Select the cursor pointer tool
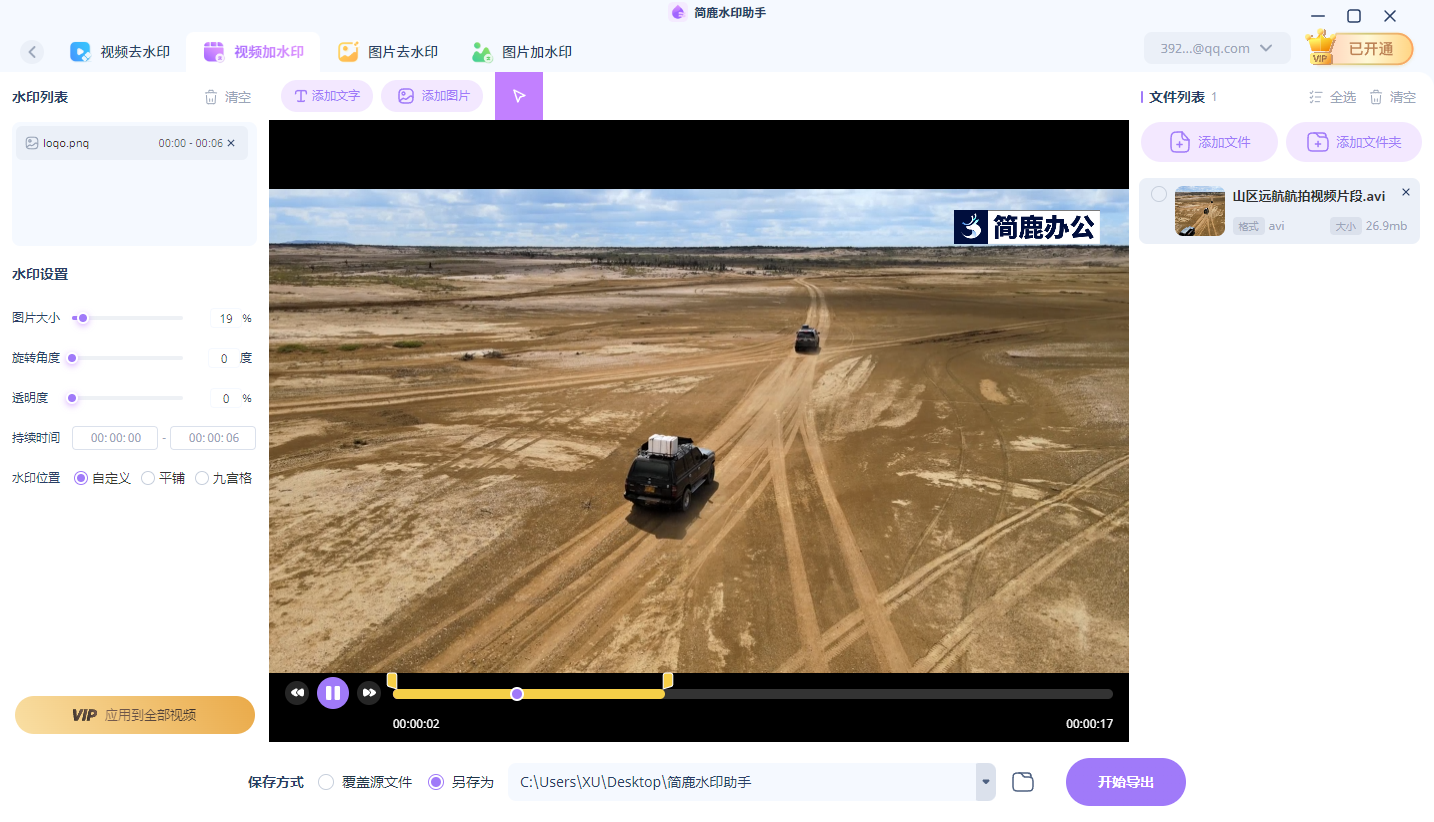This screenshot has height=822, width=1434. click(x=519, y=96)
